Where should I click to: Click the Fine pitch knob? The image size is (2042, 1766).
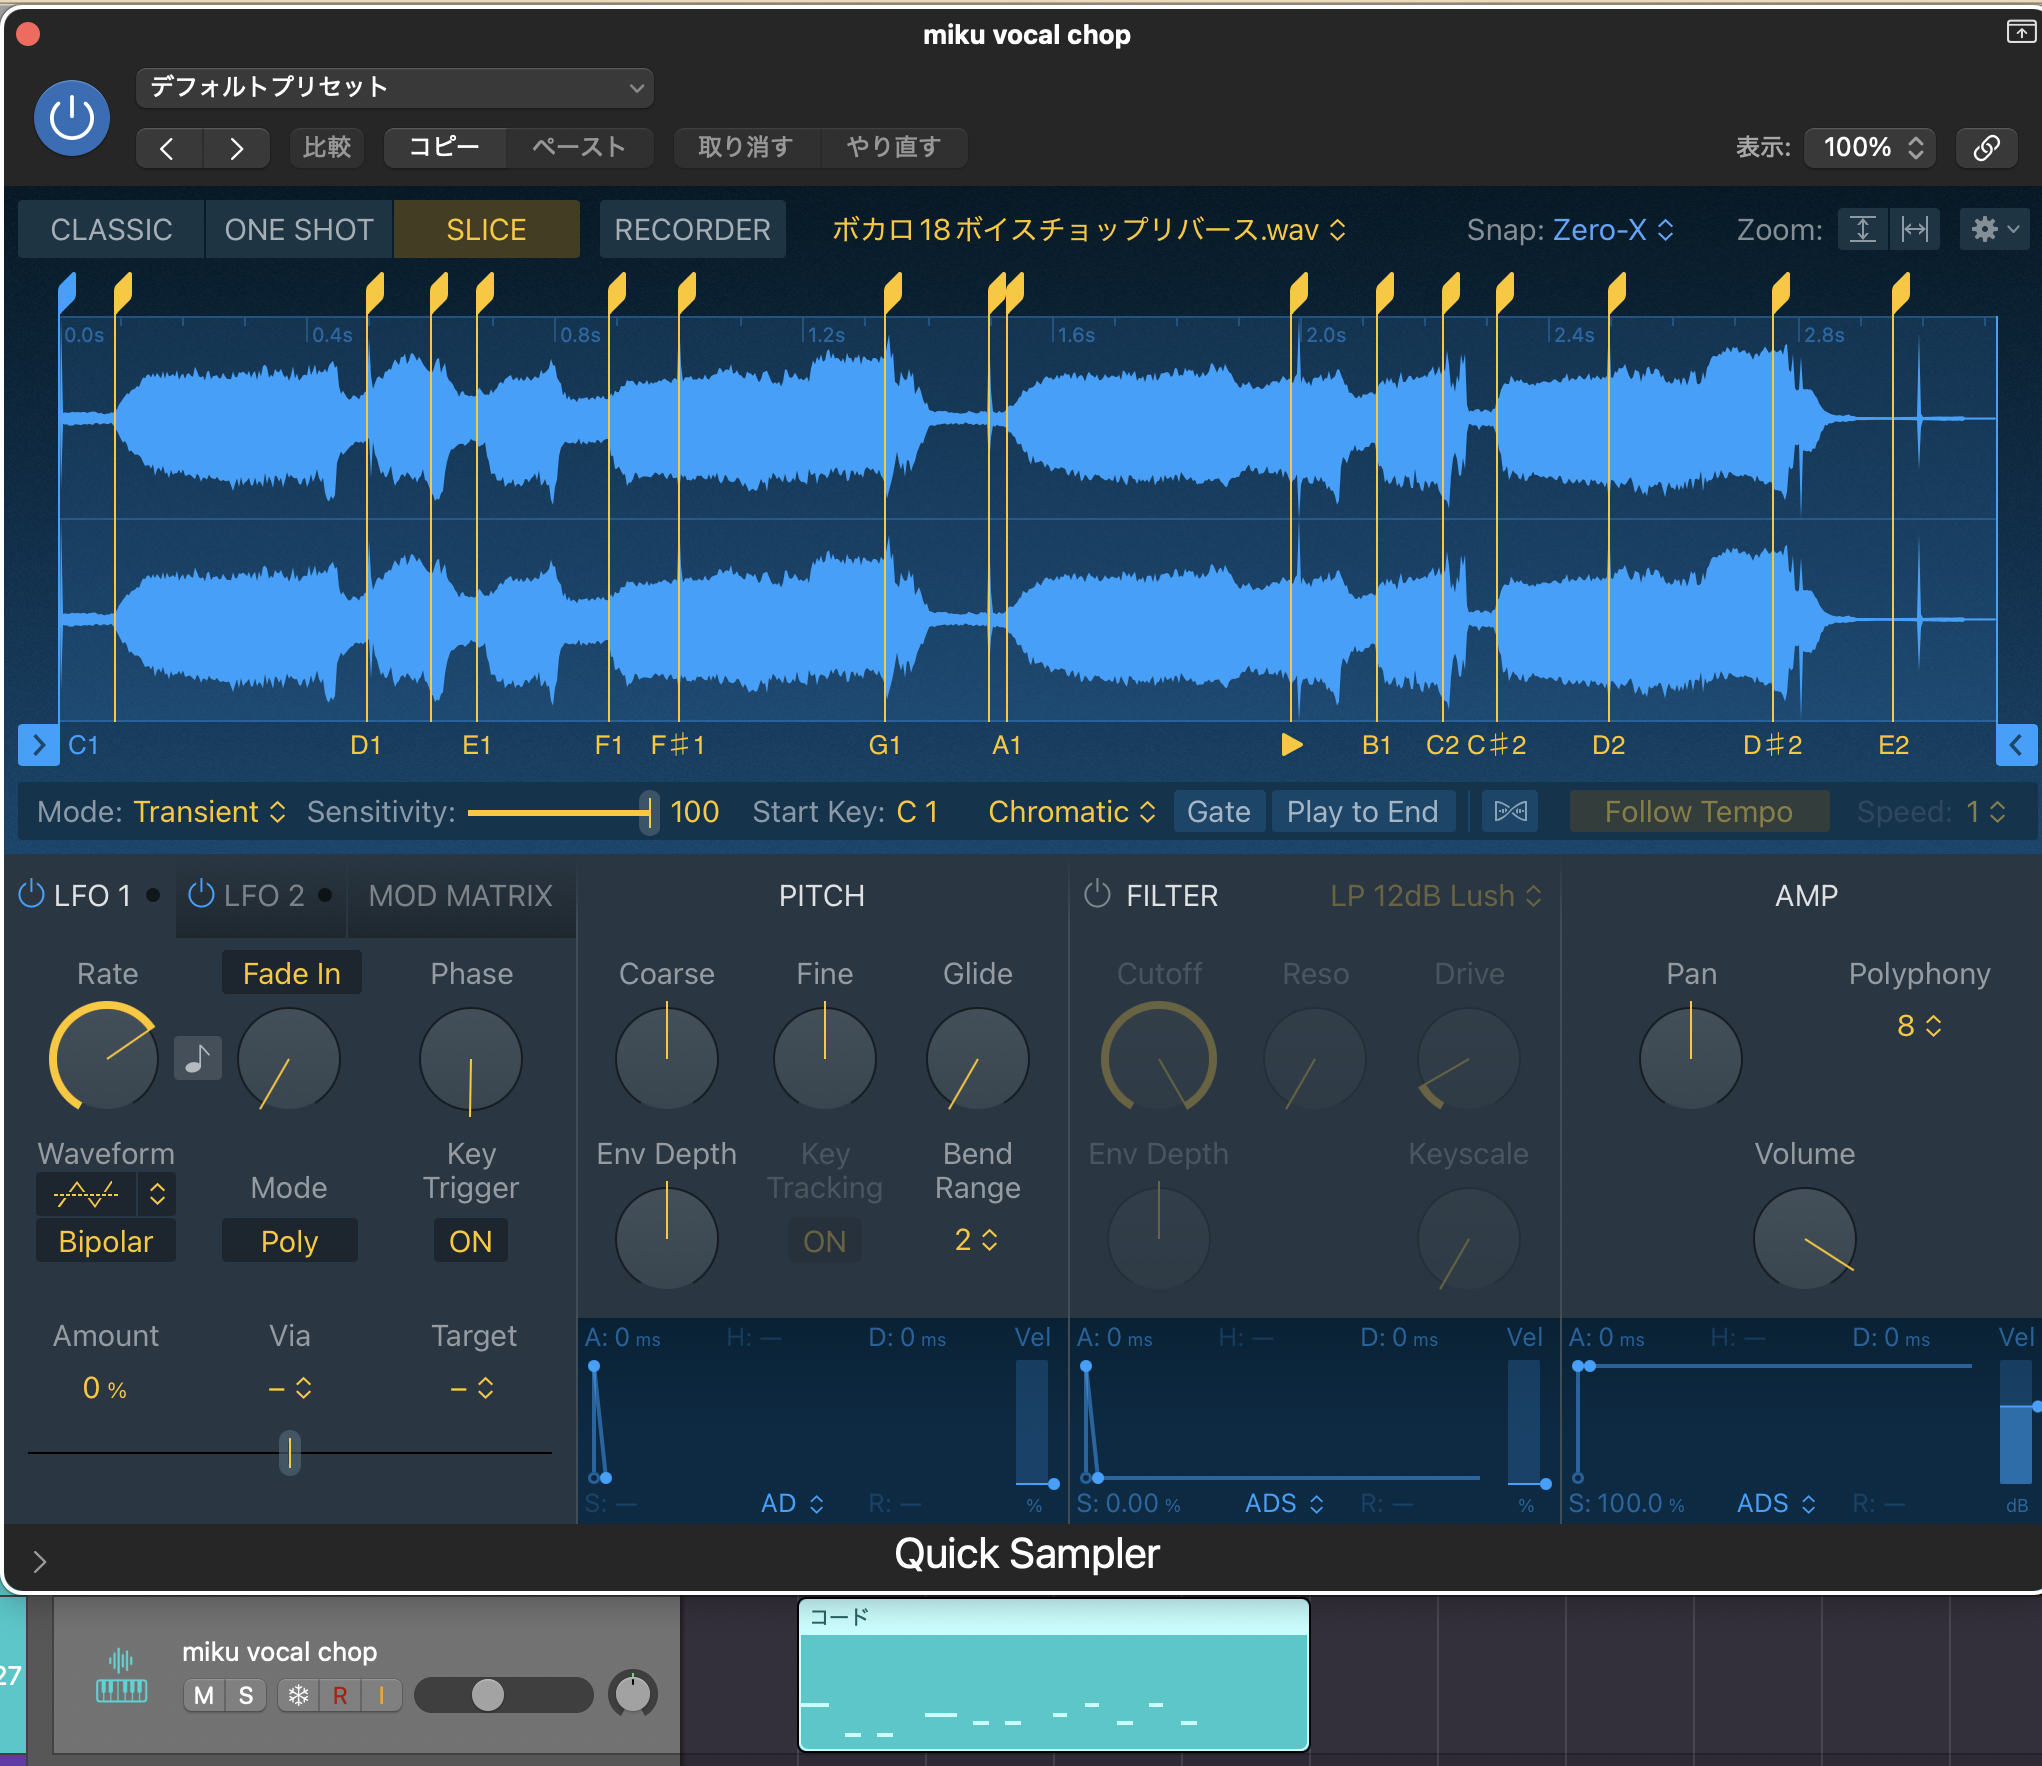(x=825, y=1059)
